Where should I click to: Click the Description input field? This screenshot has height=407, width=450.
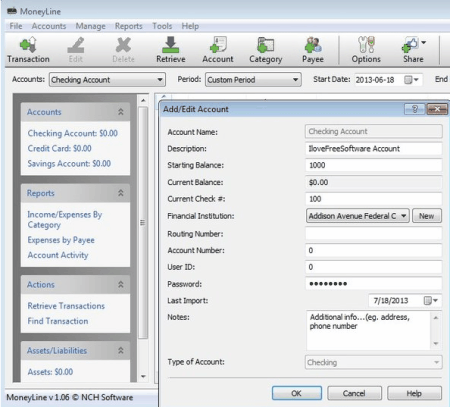click(374, 149)
